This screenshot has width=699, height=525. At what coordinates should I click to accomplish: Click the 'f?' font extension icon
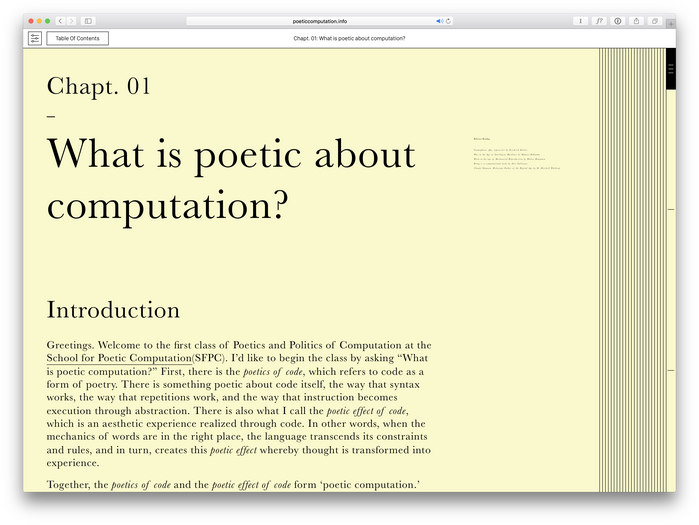coord(599,21)
